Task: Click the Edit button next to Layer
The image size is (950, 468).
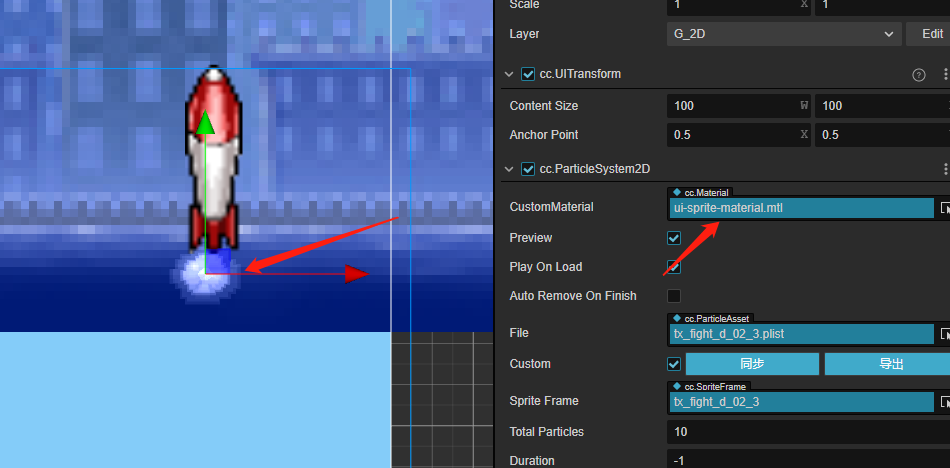Action: coord(928,34)
